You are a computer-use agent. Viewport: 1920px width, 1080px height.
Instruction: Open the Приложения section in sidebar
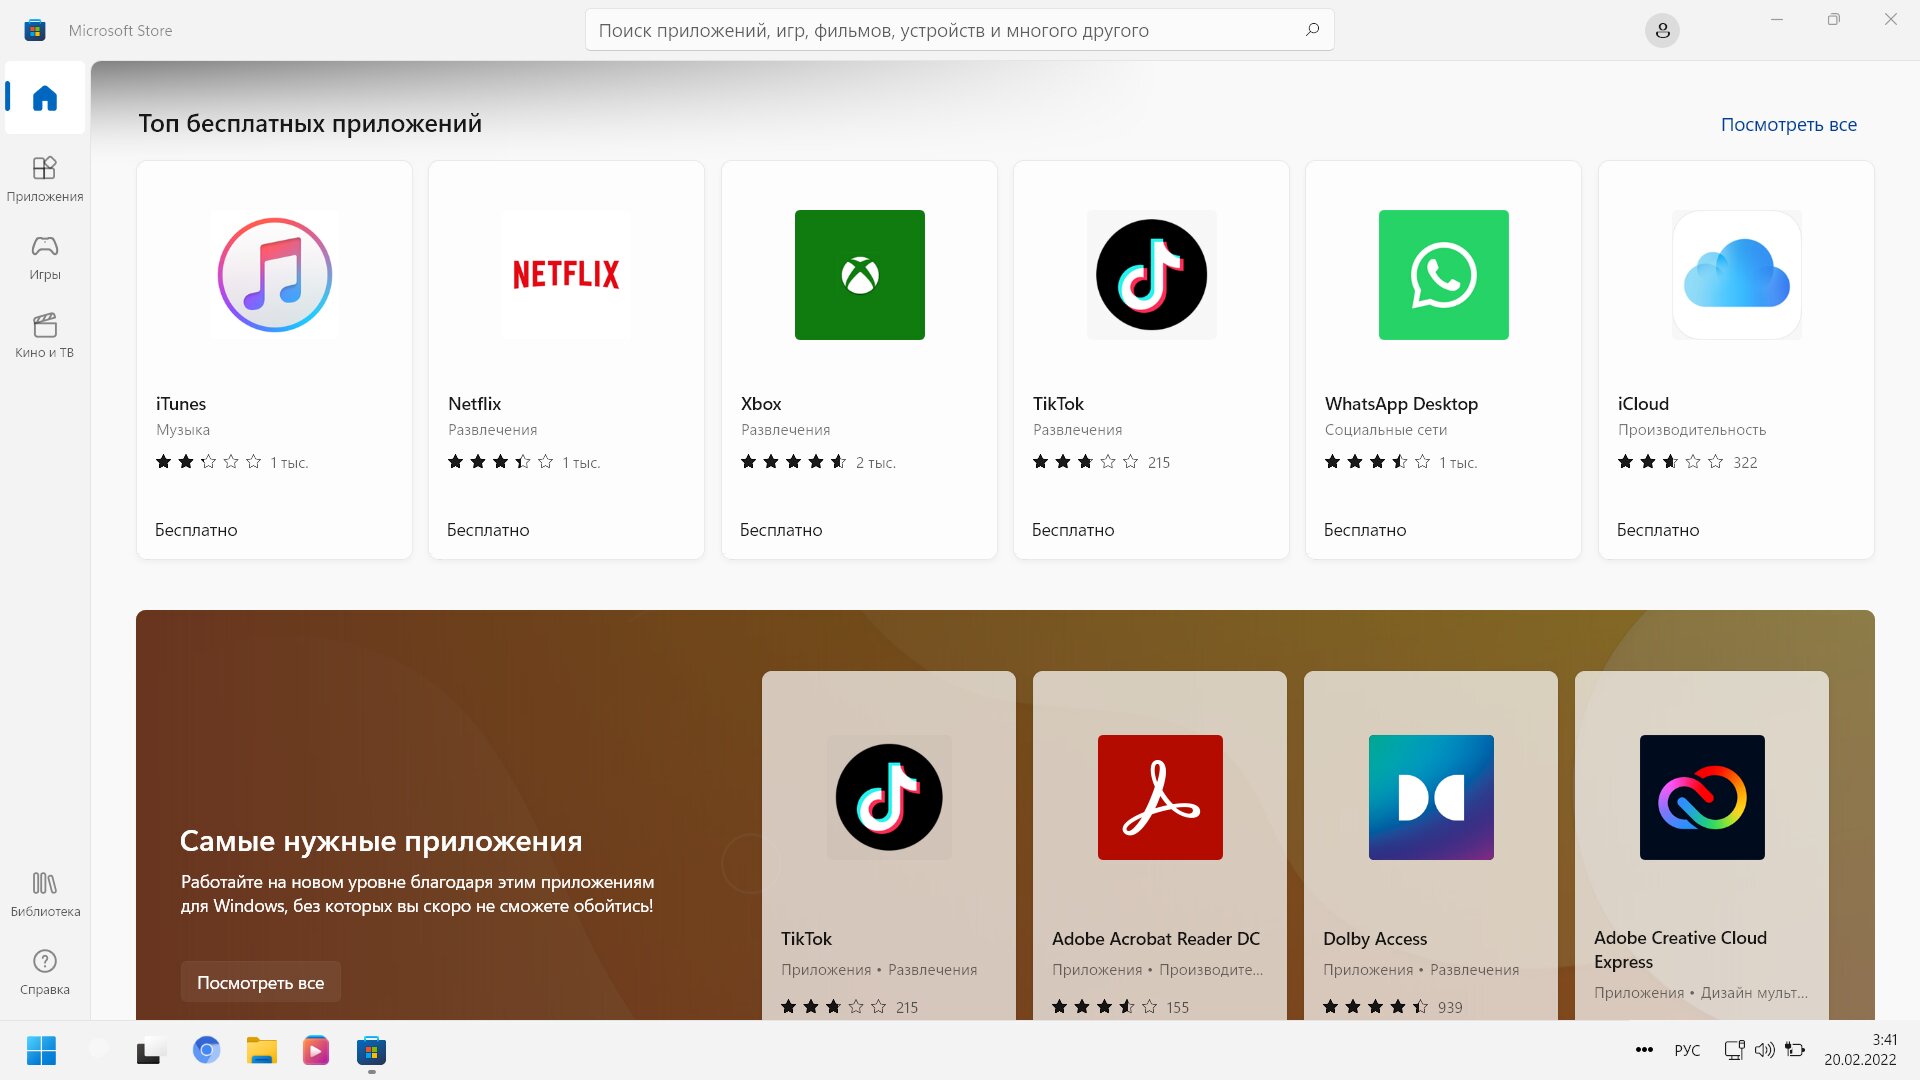pos(45,179)
